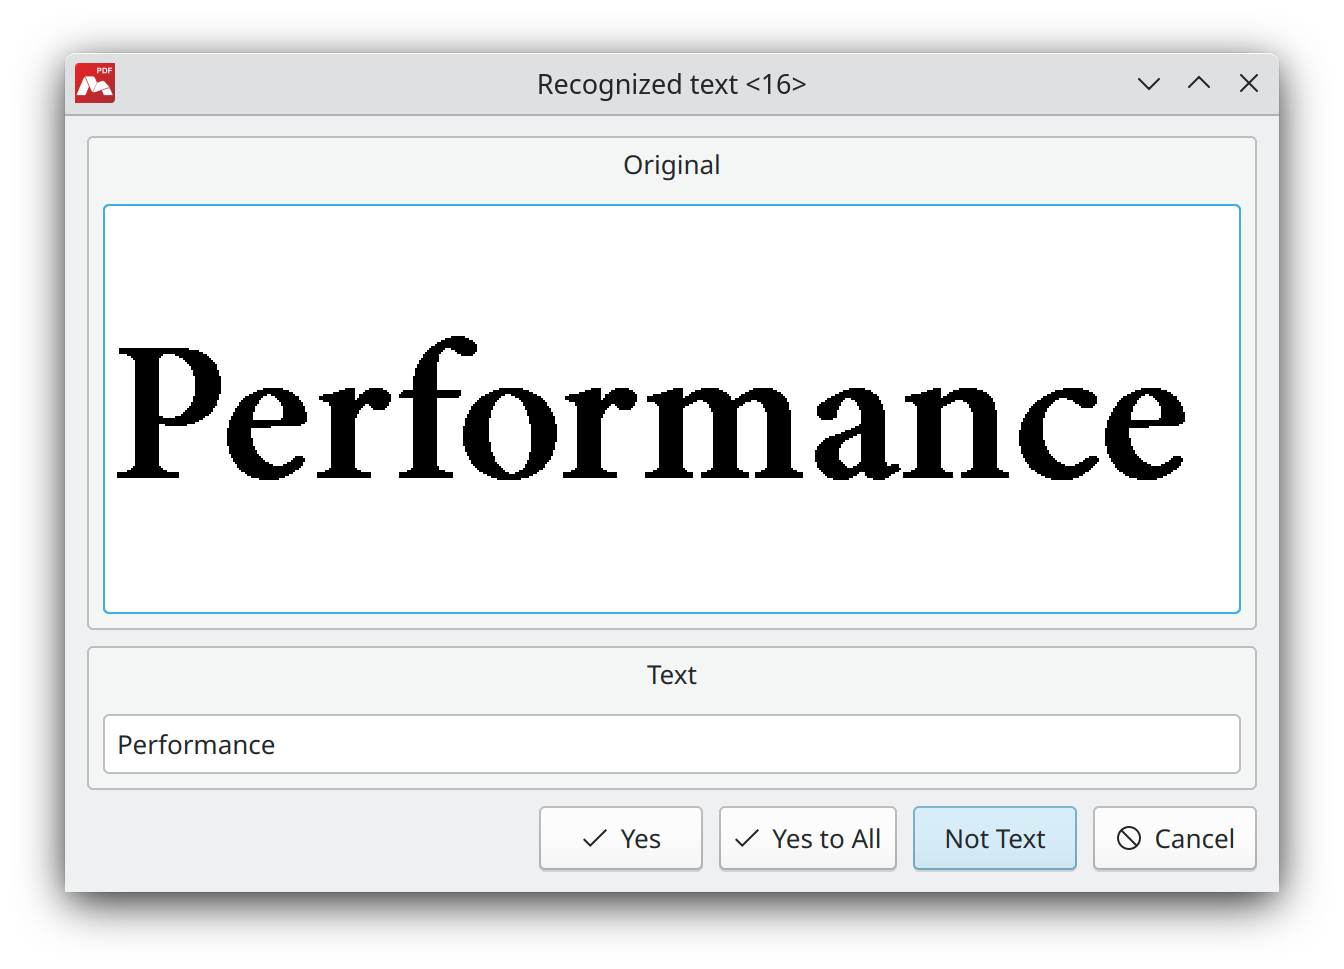Accept all recognitions with Yes to All
This screenshot has width=1344, height=969.
pos(808,838)
